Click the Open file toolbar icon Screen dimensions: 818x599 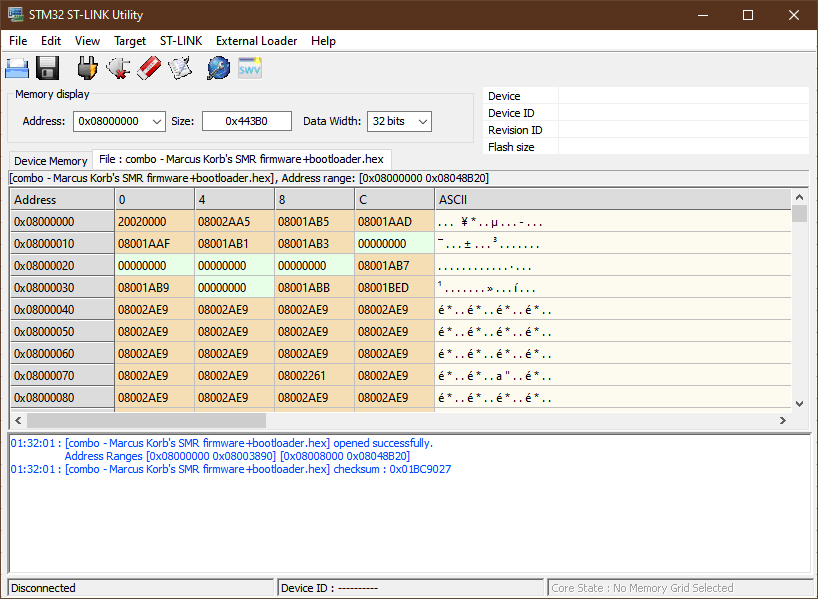pos(17,68)
